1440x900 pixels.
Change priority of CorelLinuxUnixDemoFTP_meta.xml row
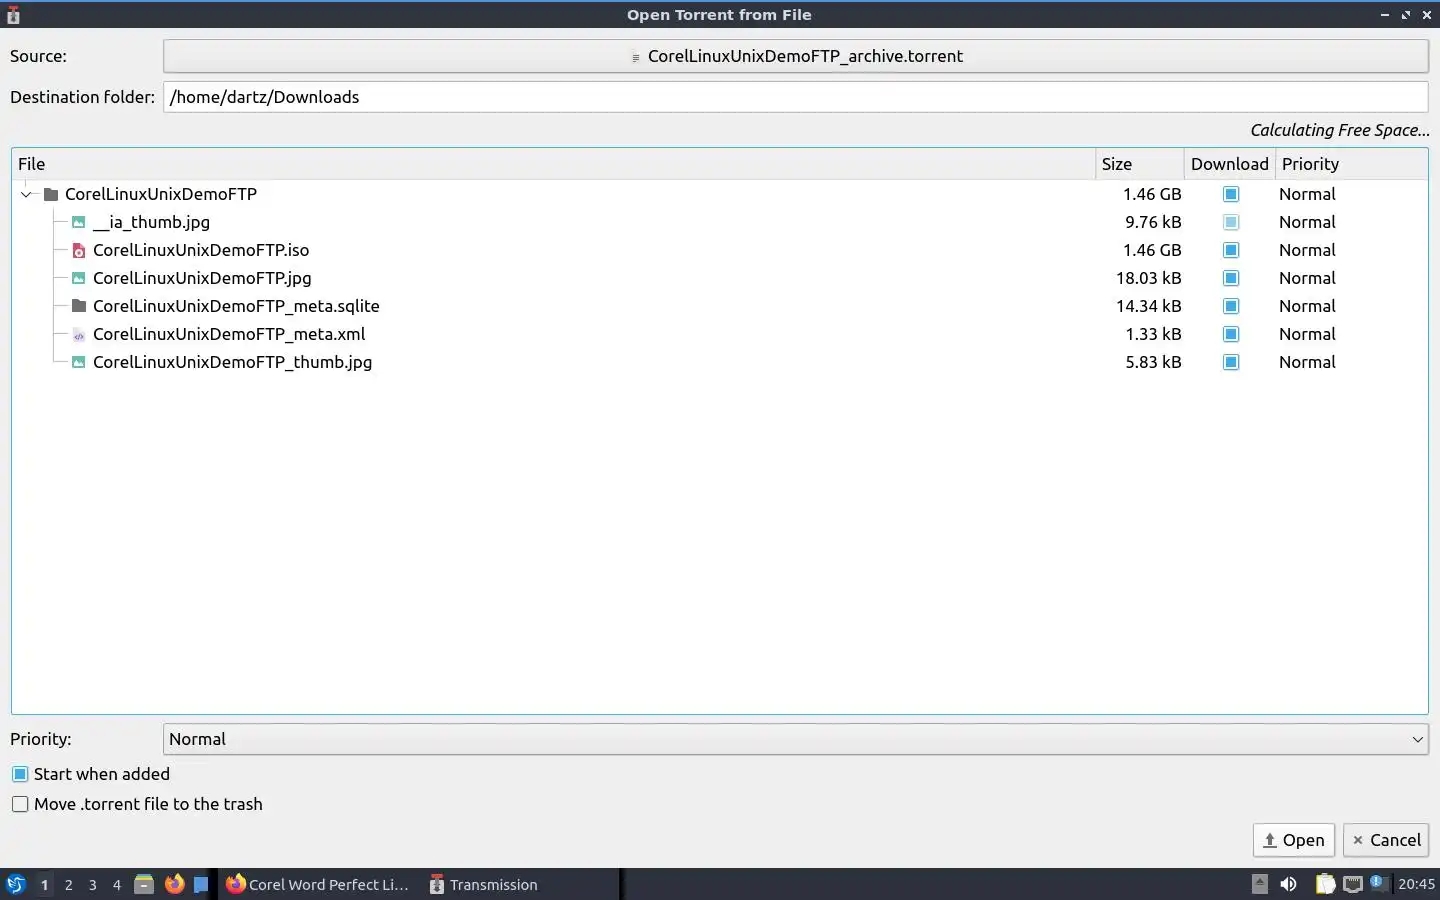click(1307, 334)
